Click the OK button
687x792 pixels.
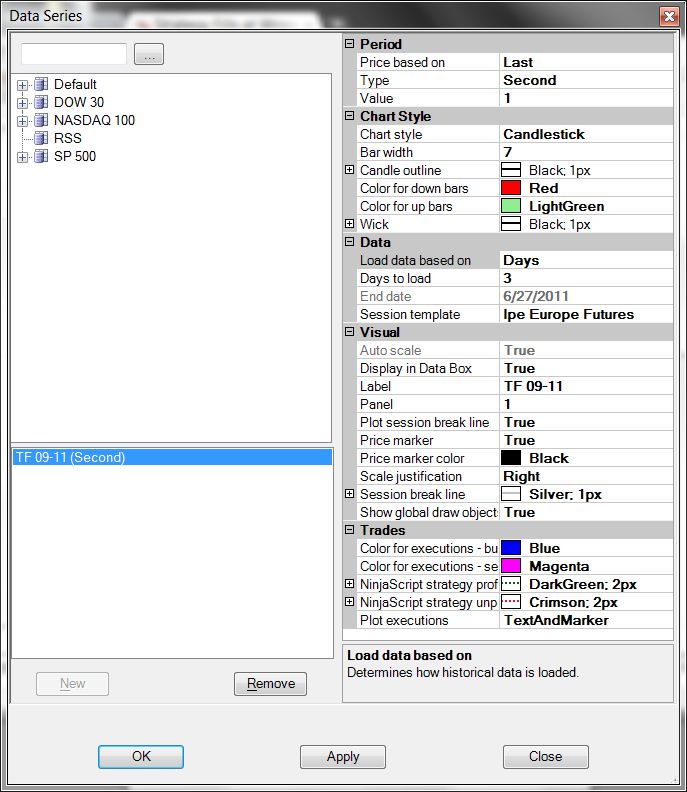point(141,756)
